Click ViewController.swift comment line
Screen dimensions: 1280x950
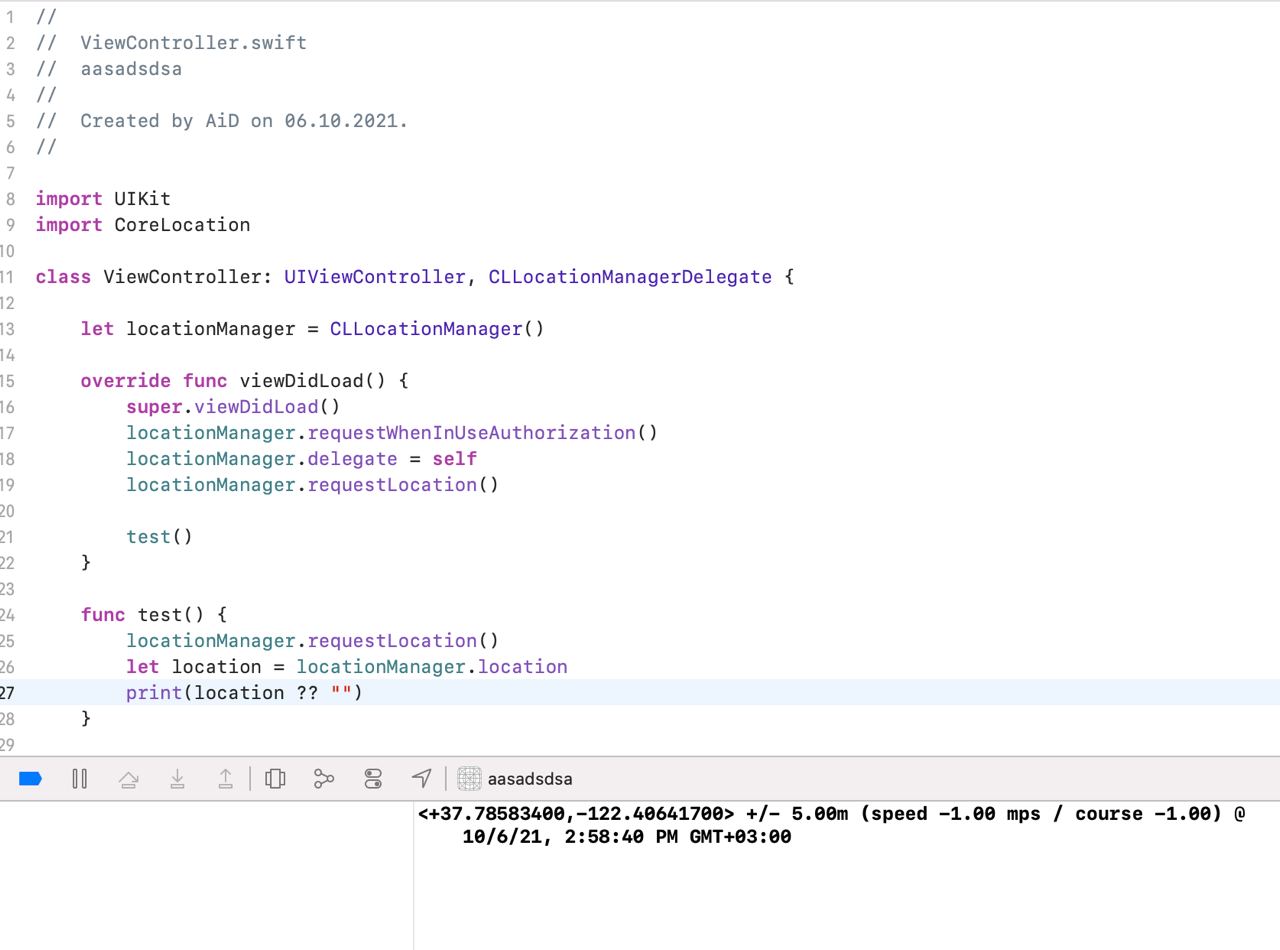click(x=171, y=43)
